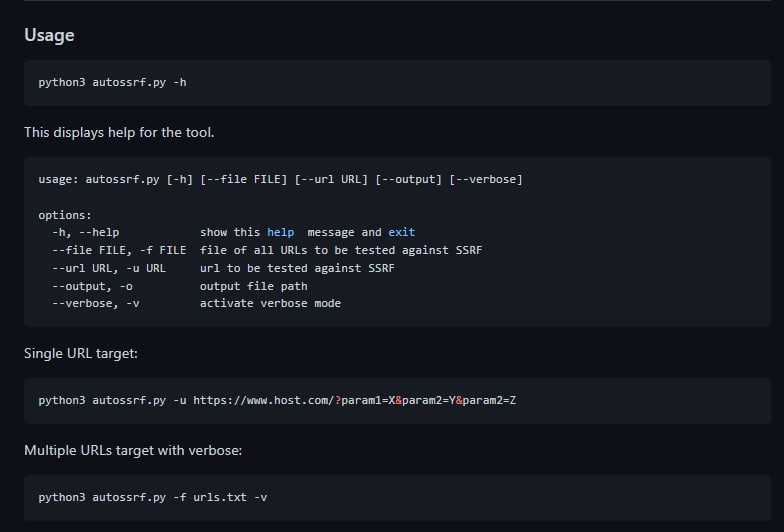Click the Usage section heading
This screenshot has width=784, height=532.
click(x=49, y=35)
